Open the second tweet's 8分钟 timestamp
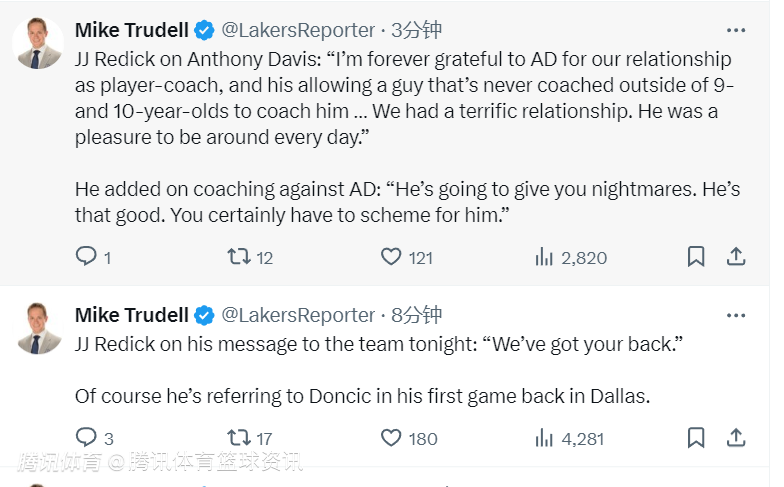Viewport: 784px width, 487px height. tap(417, 315)
